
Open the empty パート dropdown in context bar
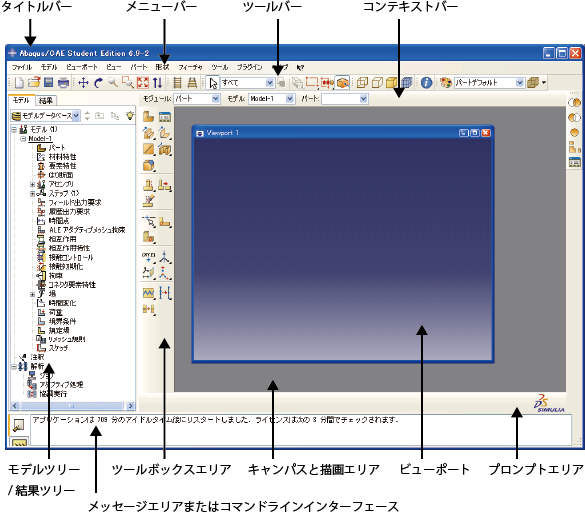(364, 98)
